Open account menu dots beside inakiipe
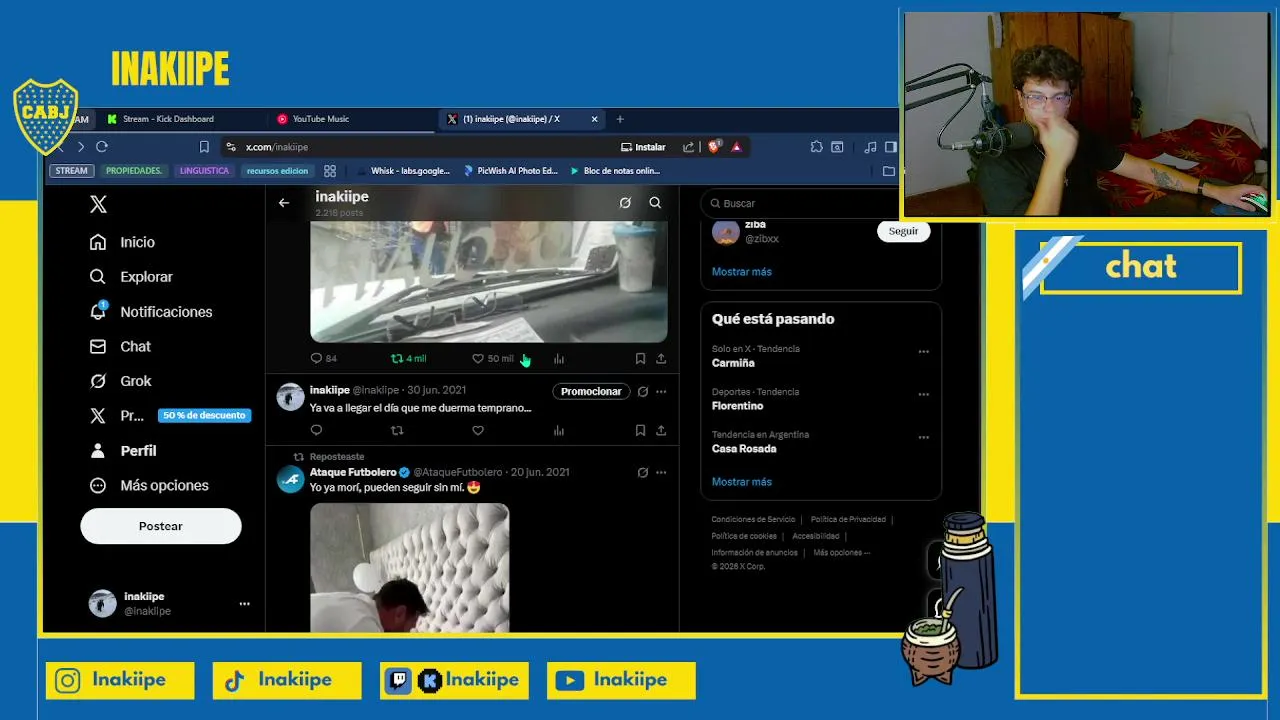 [x=244, y=604]
